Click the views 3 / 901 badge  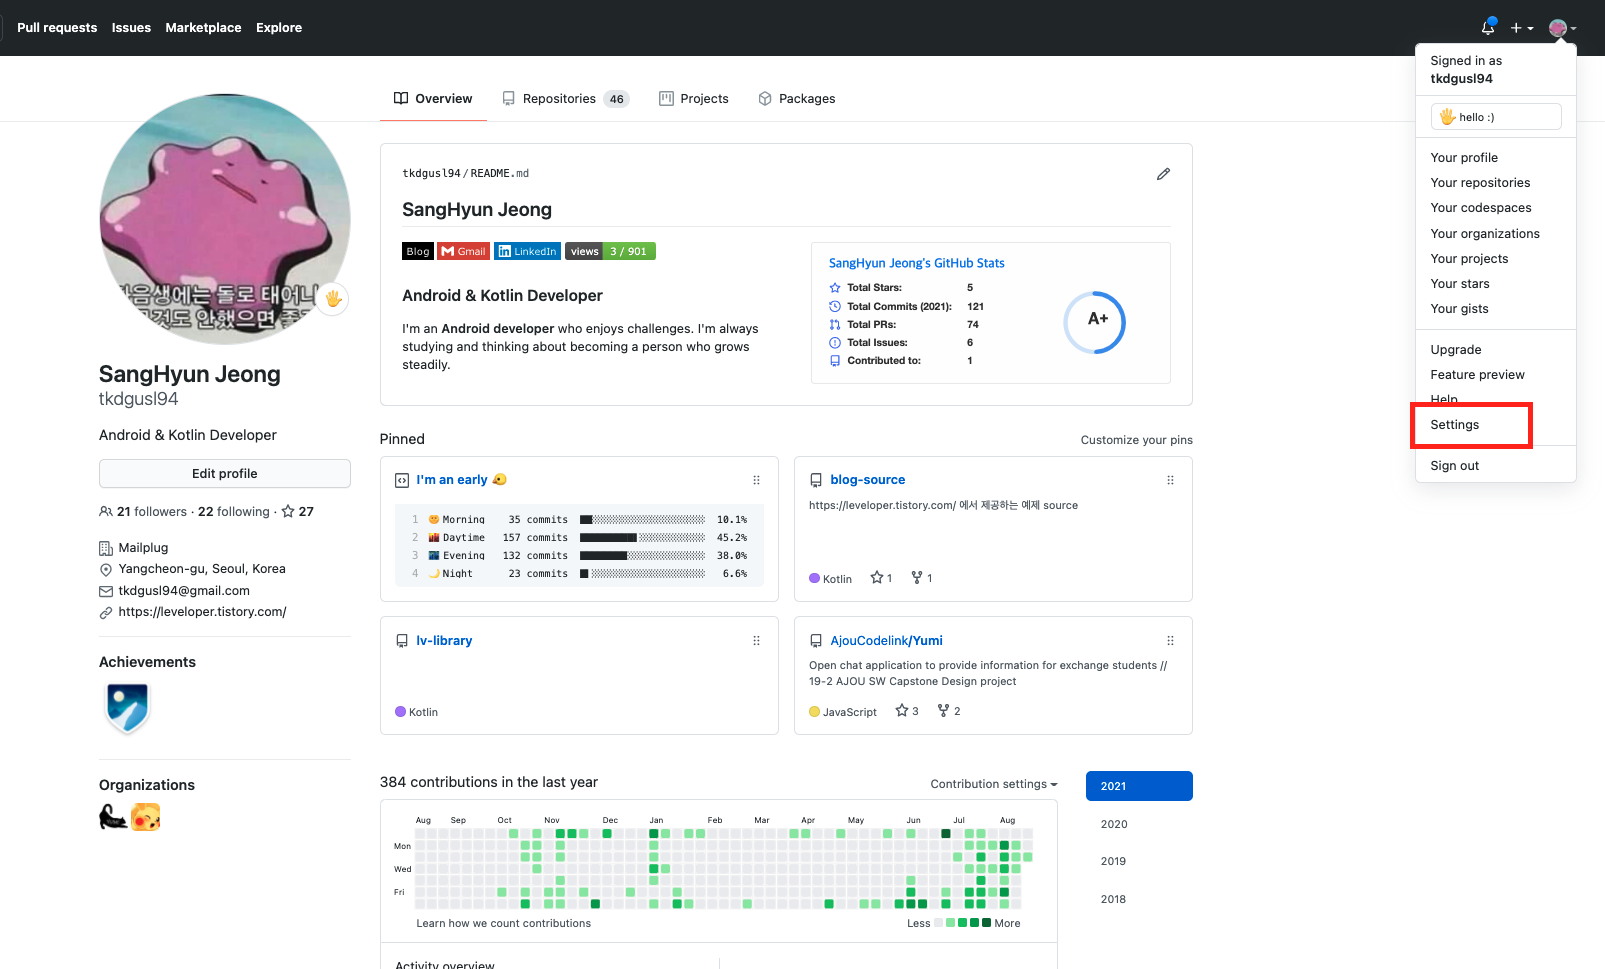pos(610,251)
